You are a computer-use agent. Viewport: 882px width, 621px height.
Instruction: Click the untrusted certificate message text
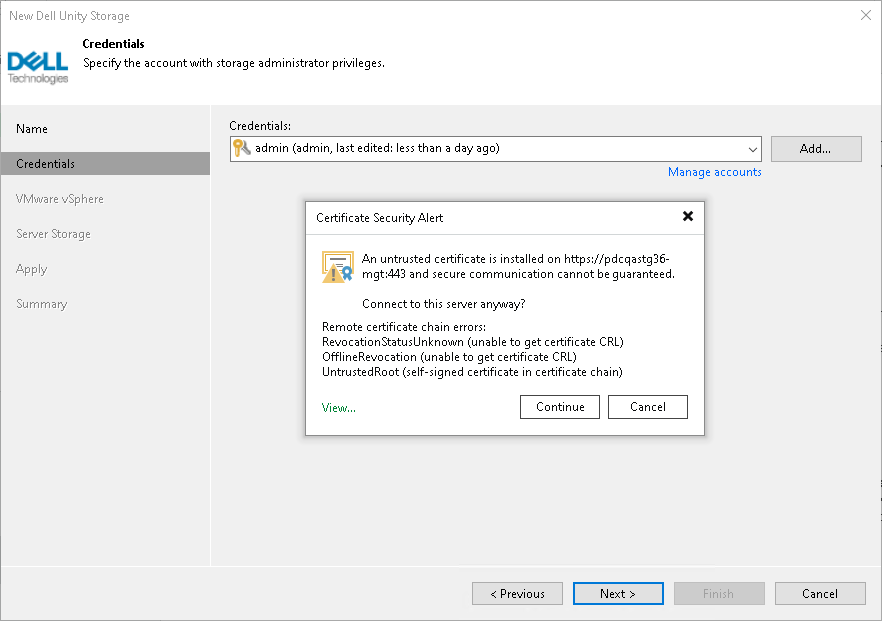point(518,267)
